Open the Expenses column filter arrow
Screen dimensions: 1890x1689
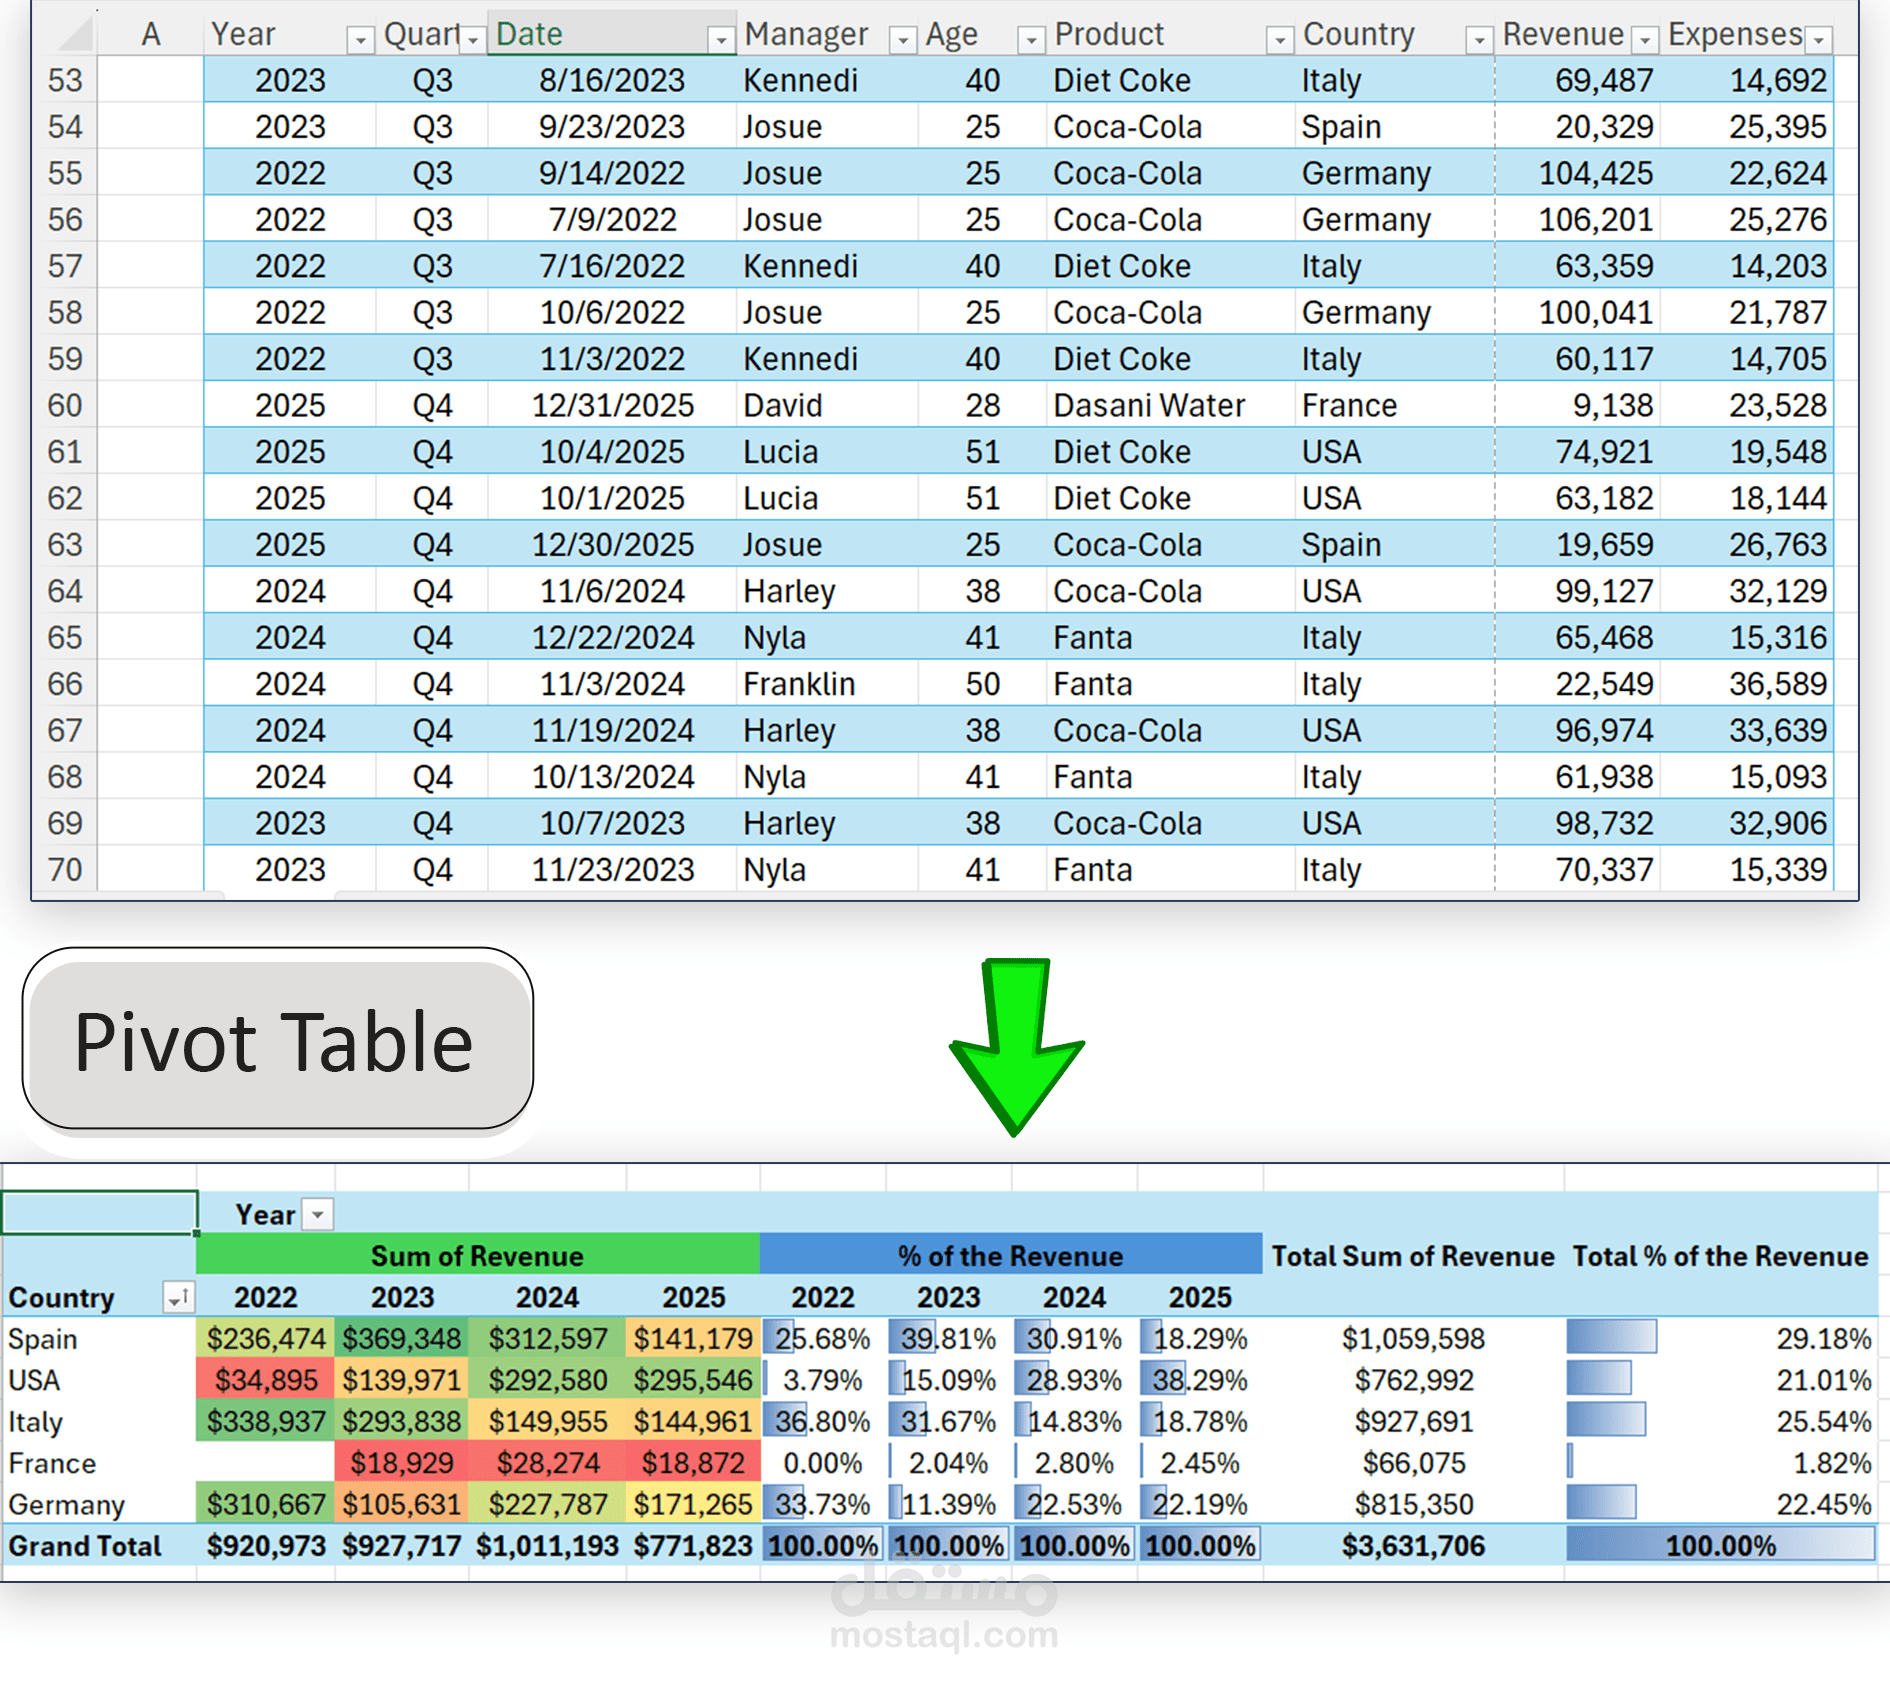pyautogui.click(x=1818, y=38)
